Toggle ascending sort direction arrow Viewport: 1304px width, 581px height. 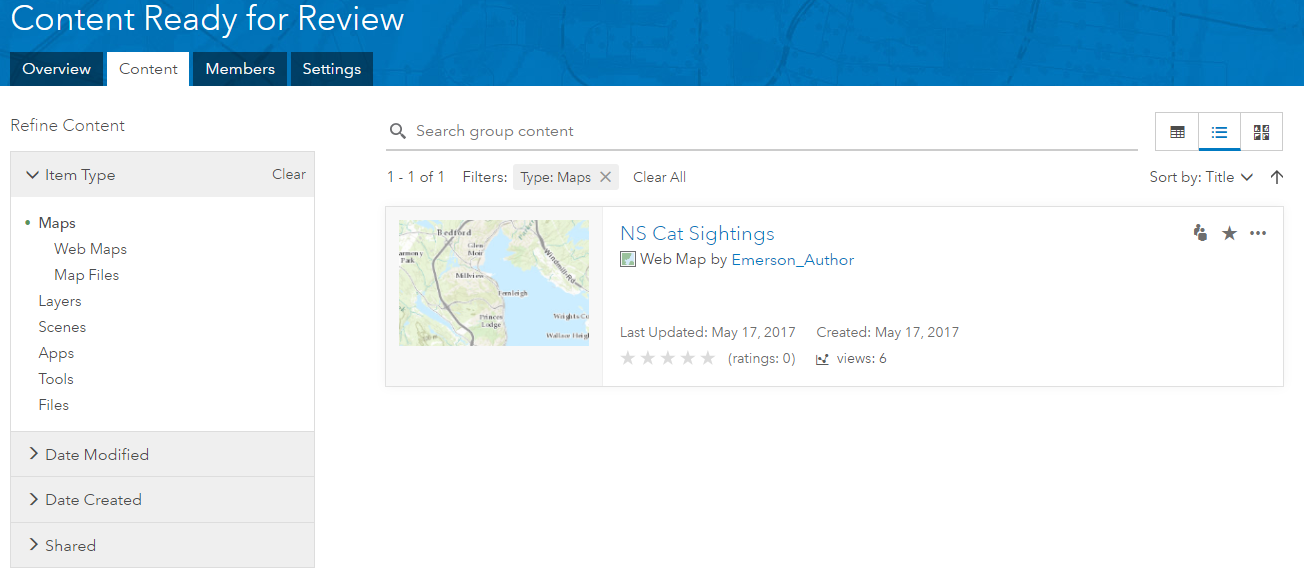pyautogui.click(x=1276, y=177)
